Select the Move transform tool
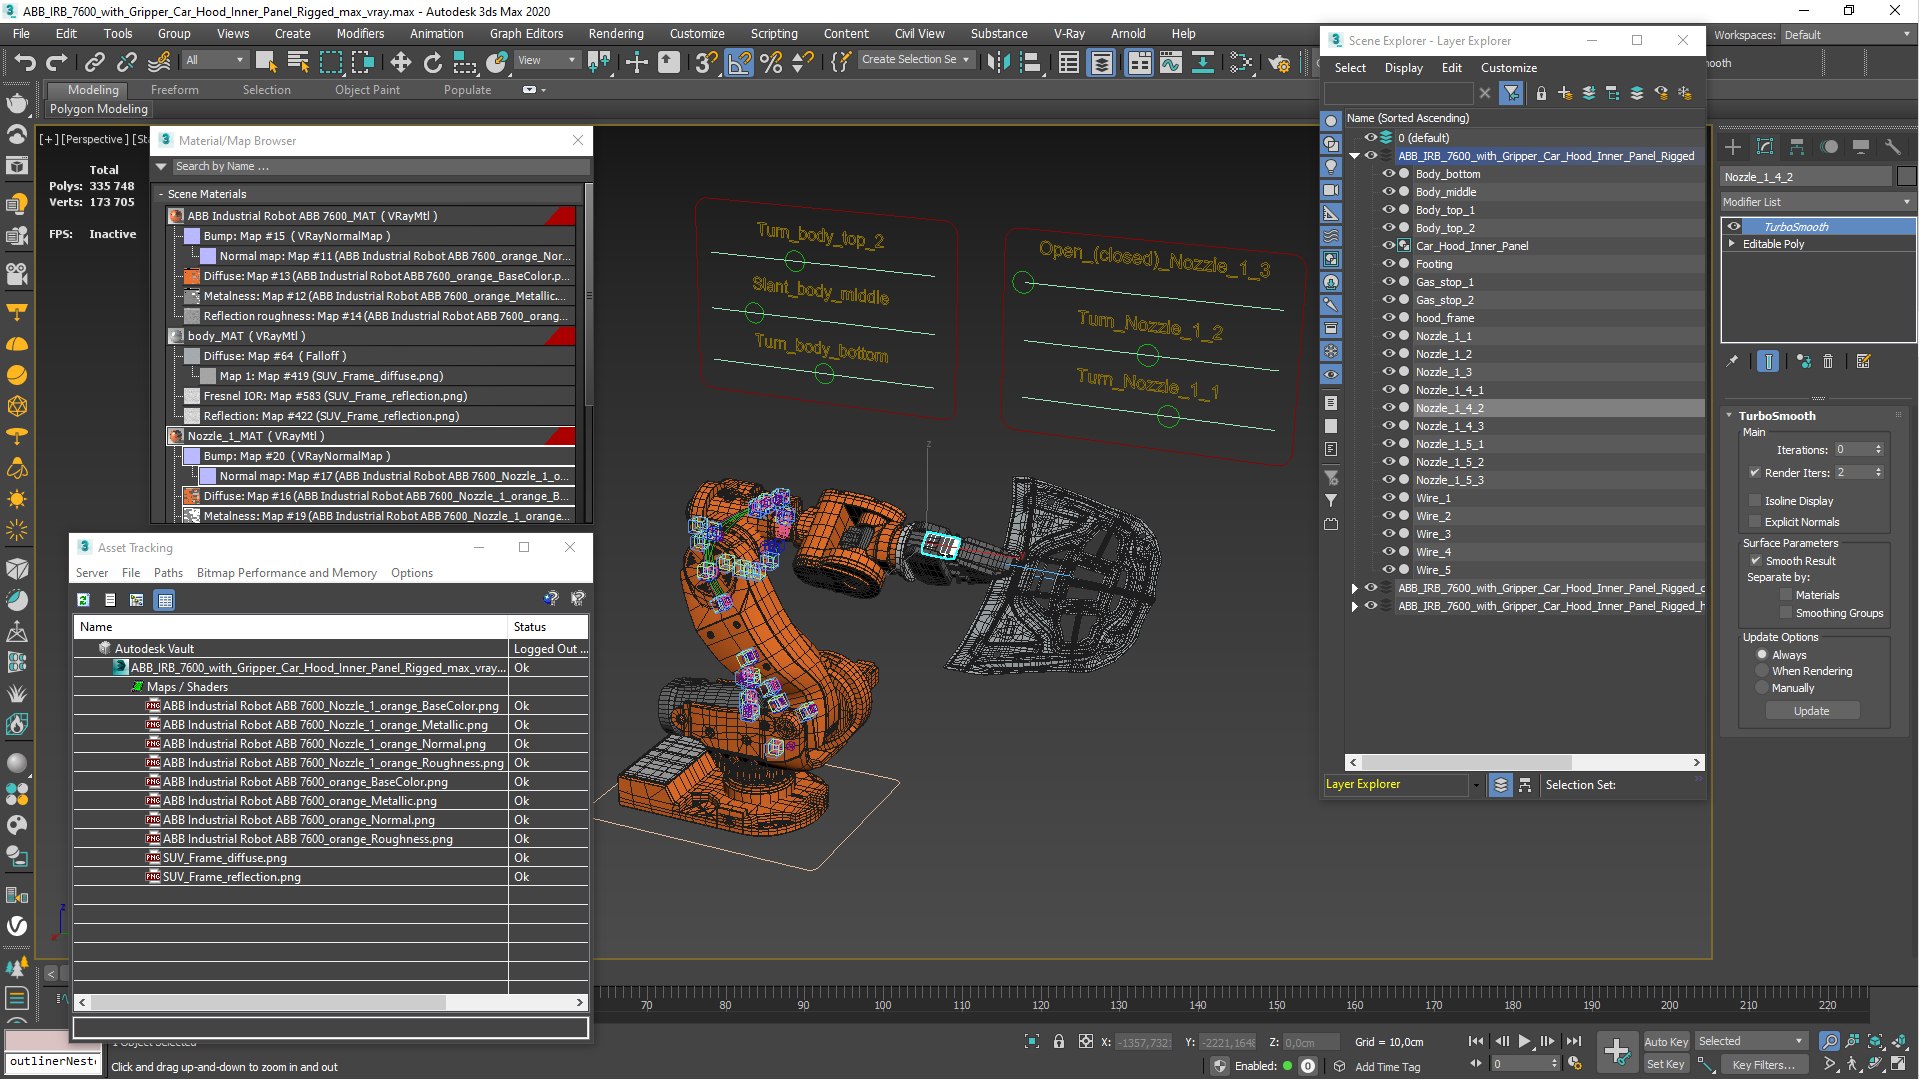Screen dimensions: 1920x1080 click(x=400, y=63)
